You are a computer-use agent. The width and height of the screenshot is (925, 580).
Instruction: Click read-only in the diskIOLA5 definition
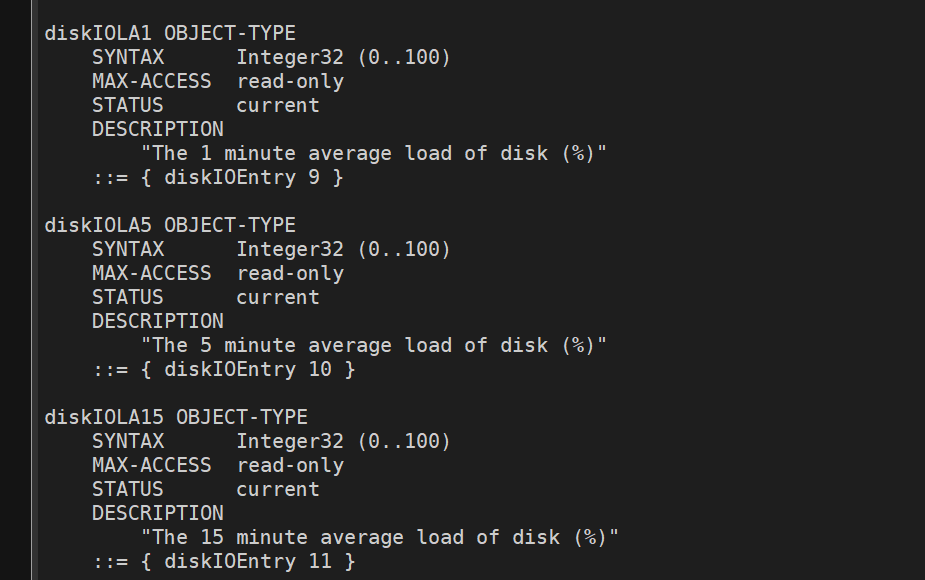click(x=290, y=273)
